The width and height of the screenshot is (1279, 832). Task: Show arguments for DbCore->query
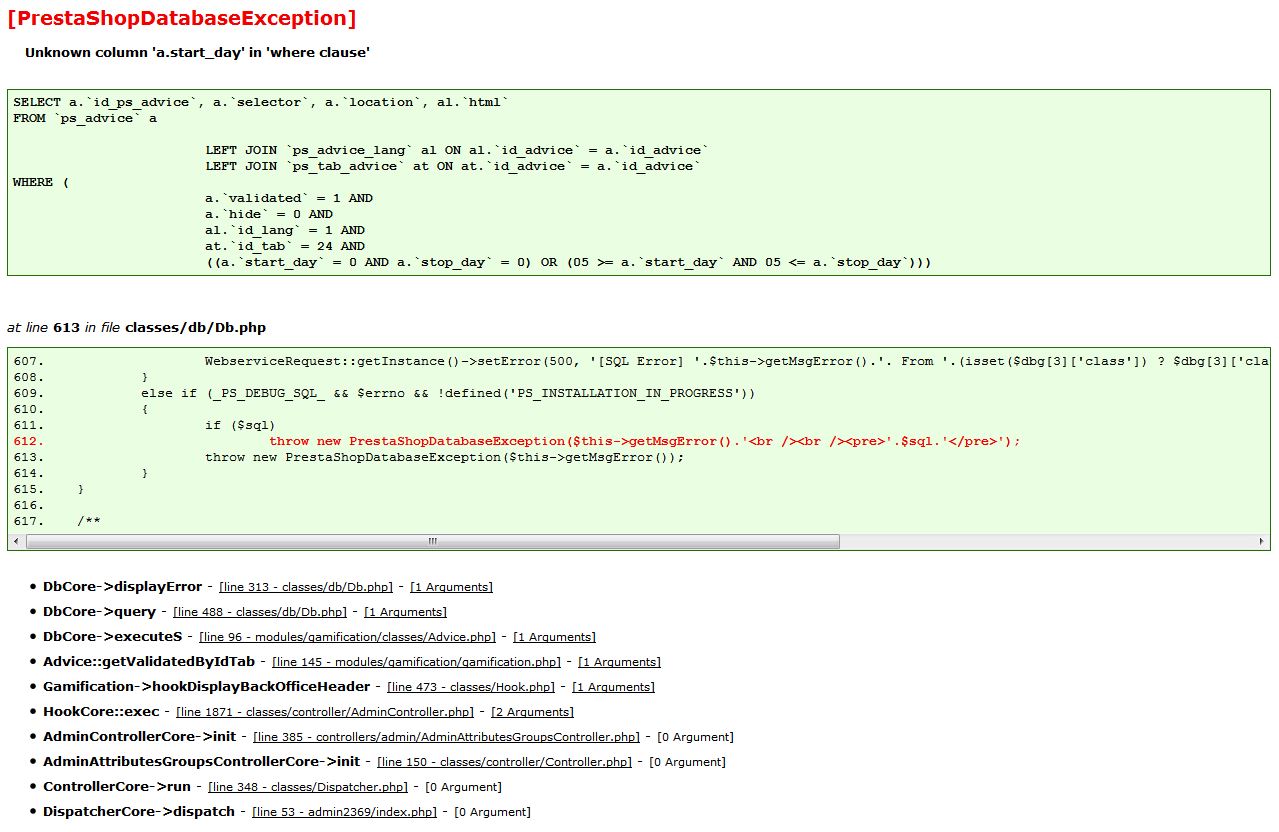pyautogui.click(x=405, y=612)
